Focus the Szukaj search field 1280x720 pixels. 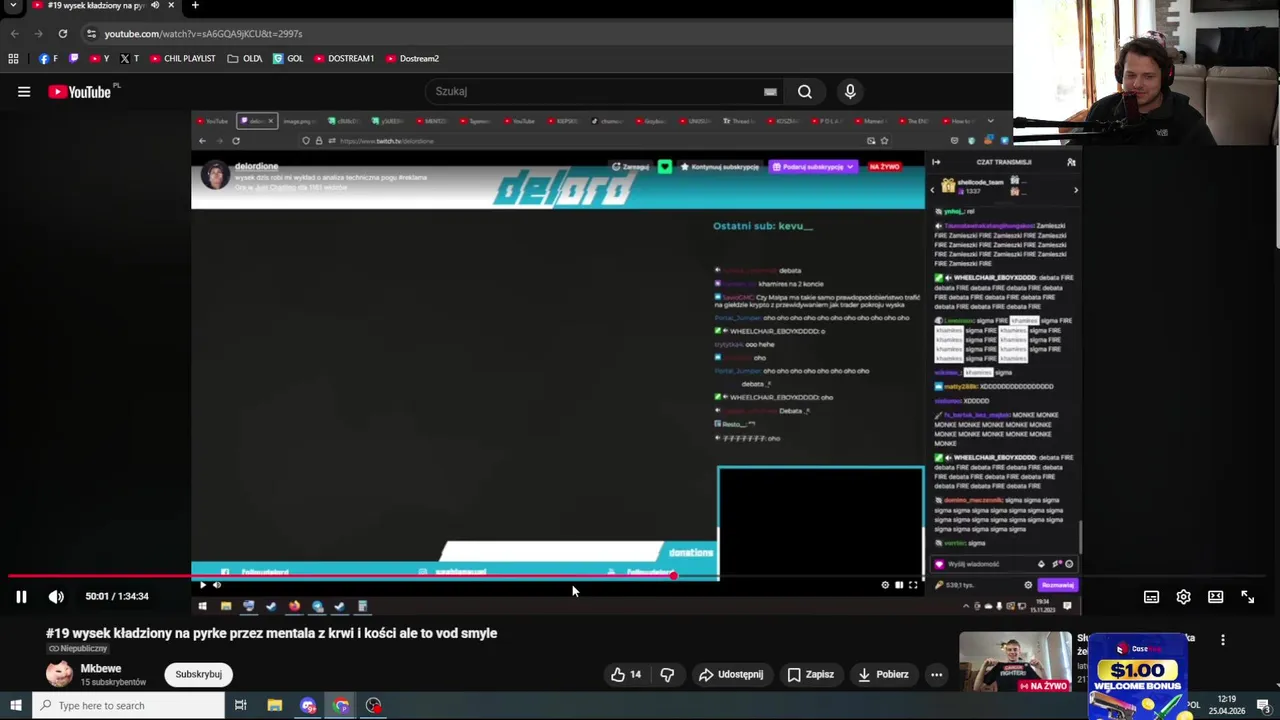click(x=595, y=91)
